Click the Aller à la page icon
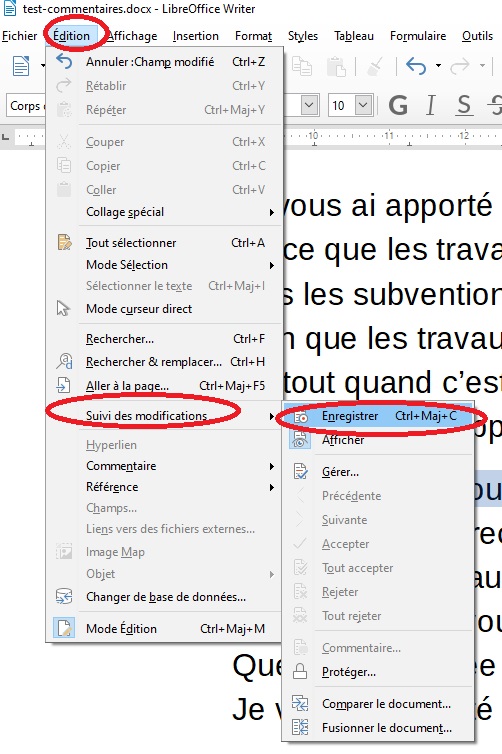The width and height of the screenshot is (502, 754). pyautogui.click(x=63, y=385)
